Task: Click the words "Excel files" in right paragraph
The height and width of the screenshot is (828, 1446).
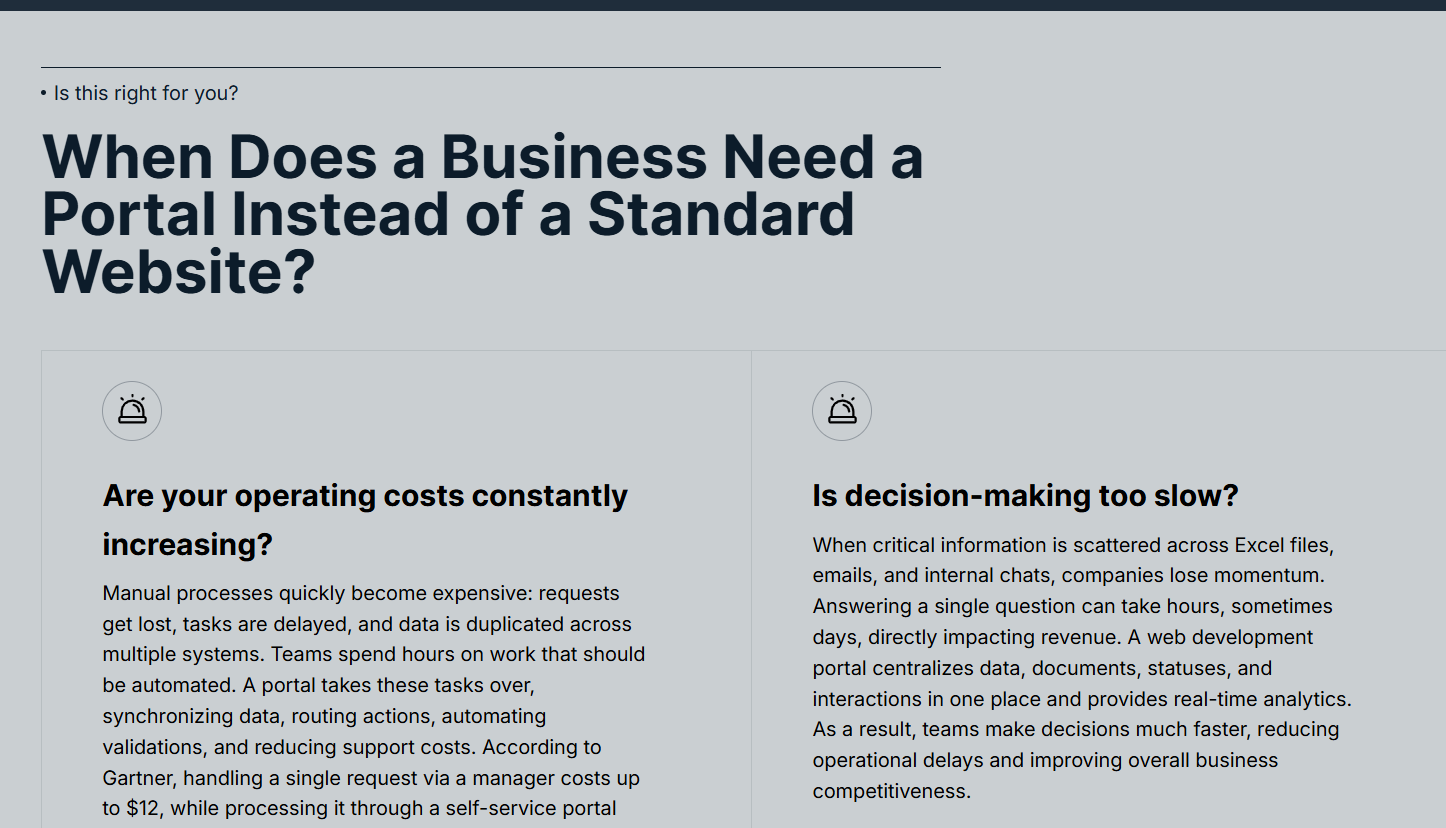Action: tap(1283, 545)
